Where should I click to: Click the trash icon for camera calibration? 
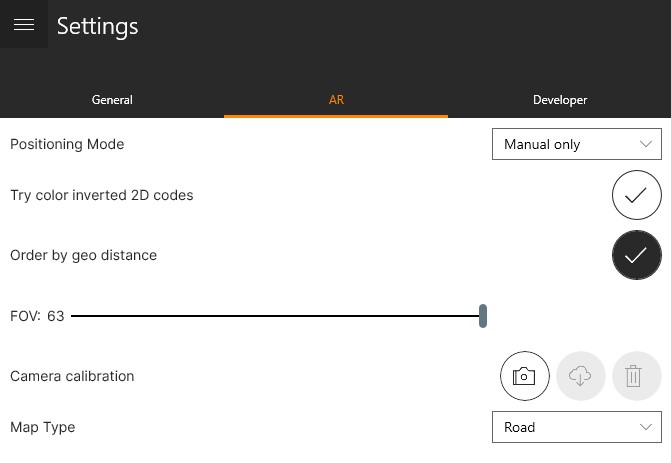(636, 376)
